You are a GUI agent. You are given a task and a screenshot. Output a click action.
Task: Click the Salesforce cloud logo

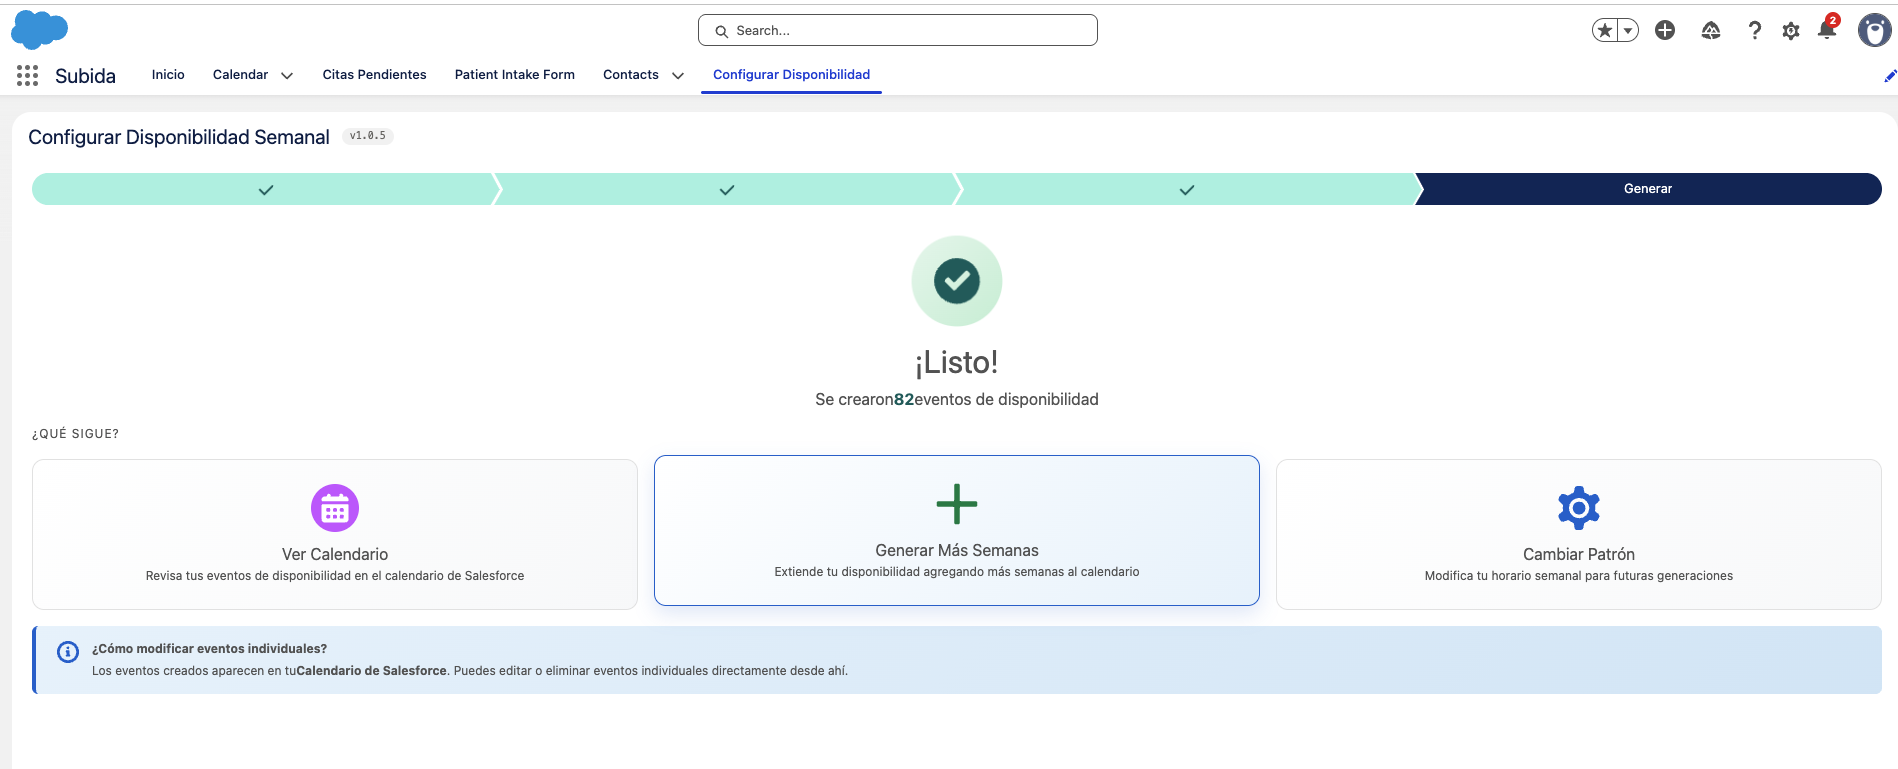pos(39,30)
